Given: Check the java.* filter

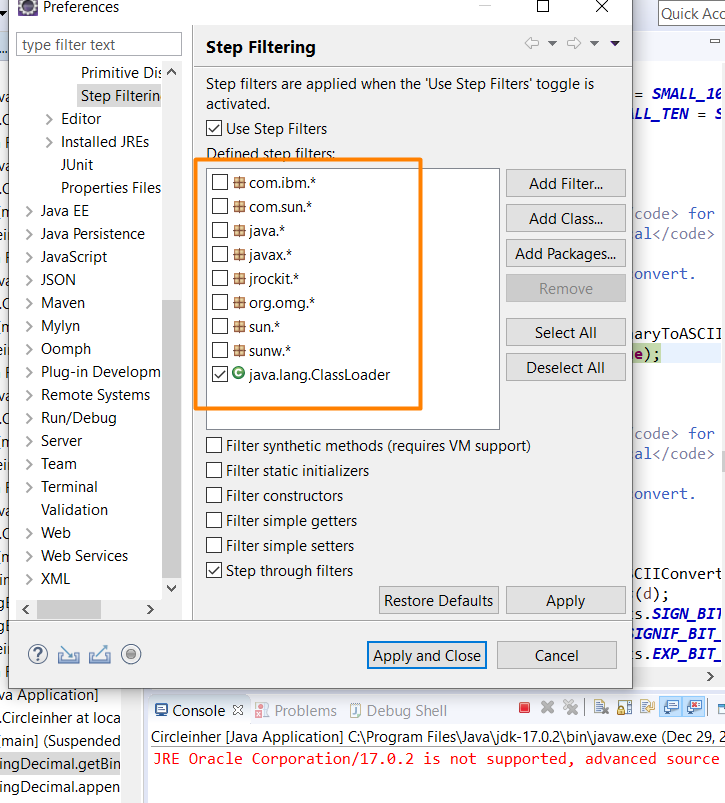Looking at the screenshot, I should [x=220, y=230].
